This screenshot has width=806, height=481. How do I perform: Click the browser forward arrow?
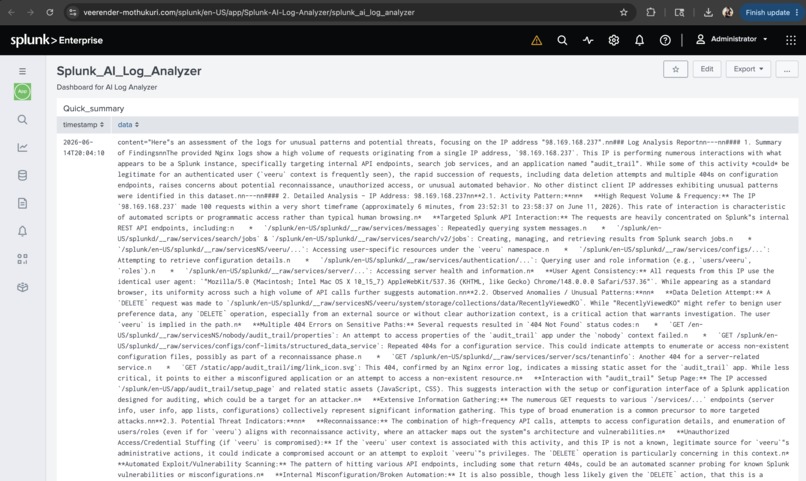(30, 12)
